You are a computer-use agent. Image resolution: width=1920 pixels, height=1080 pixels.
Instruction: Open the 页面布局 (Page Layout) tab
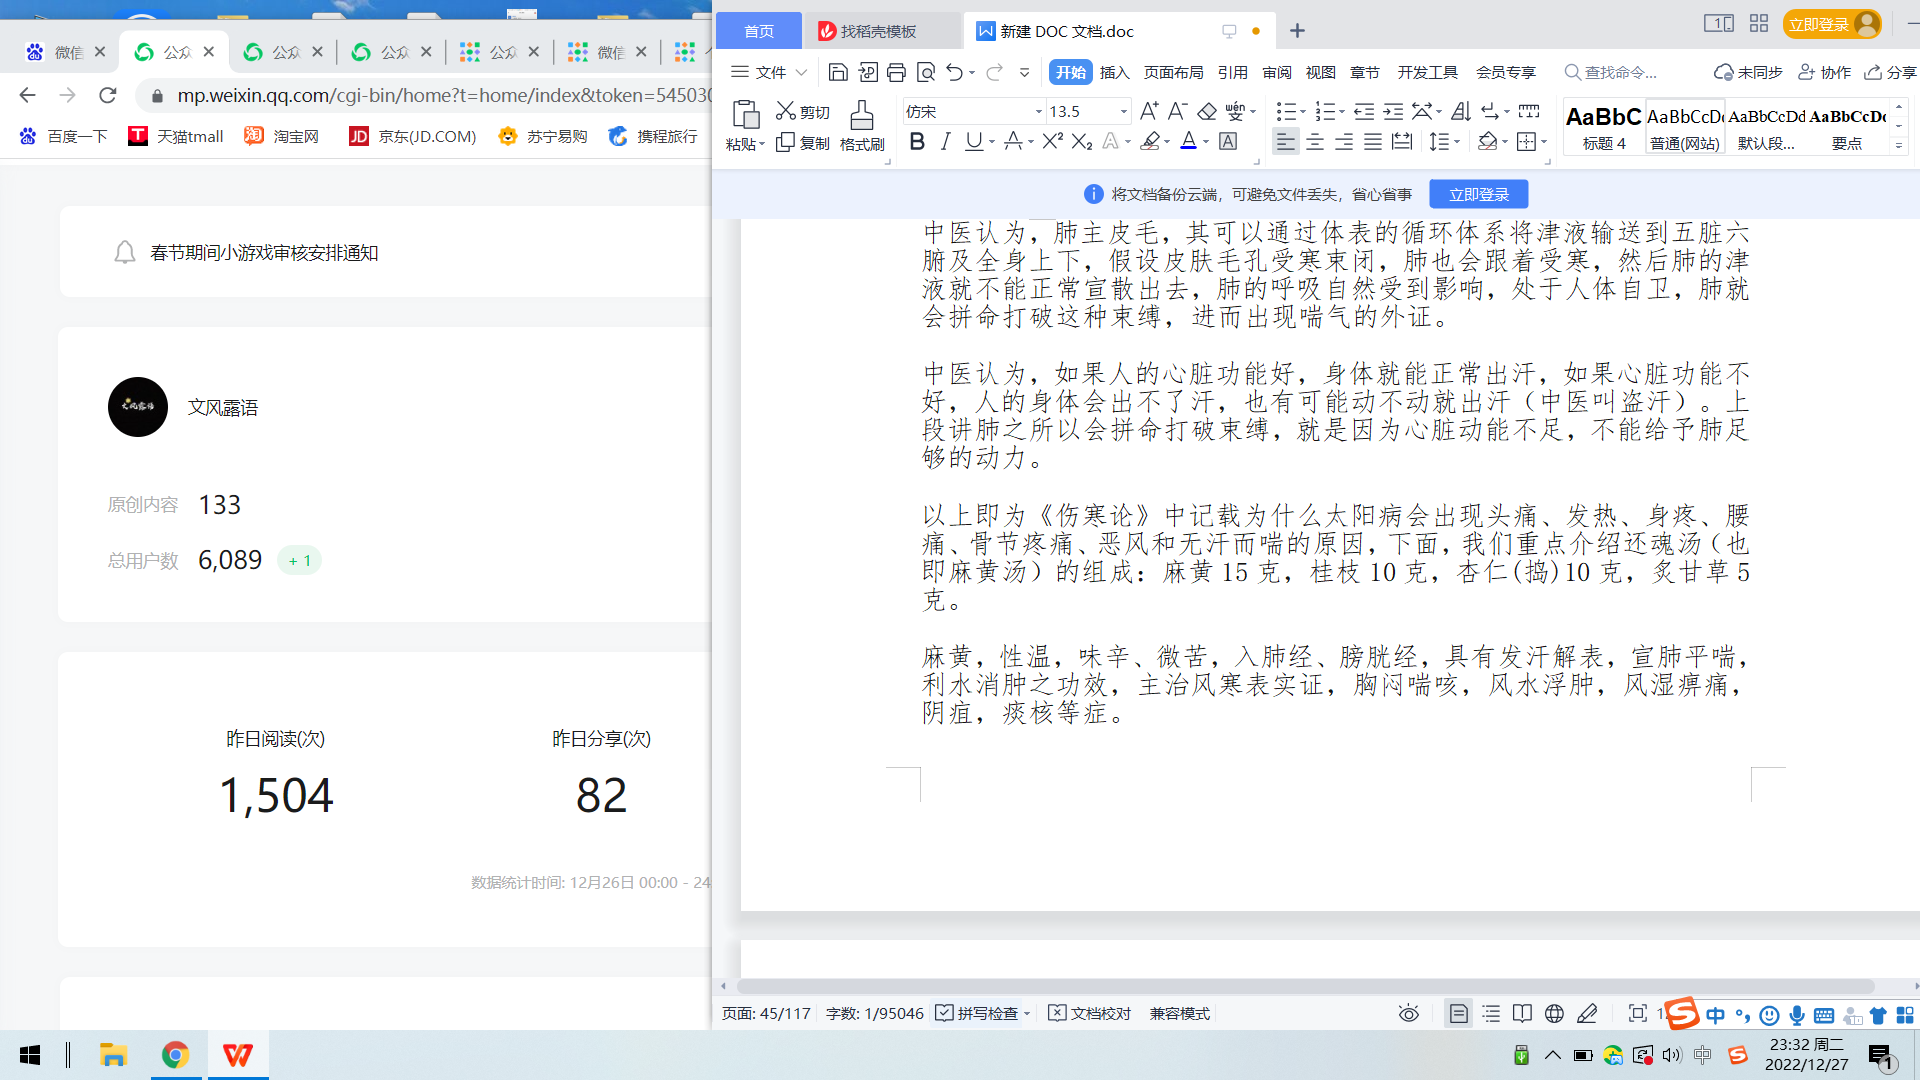tap(1173, 72)
